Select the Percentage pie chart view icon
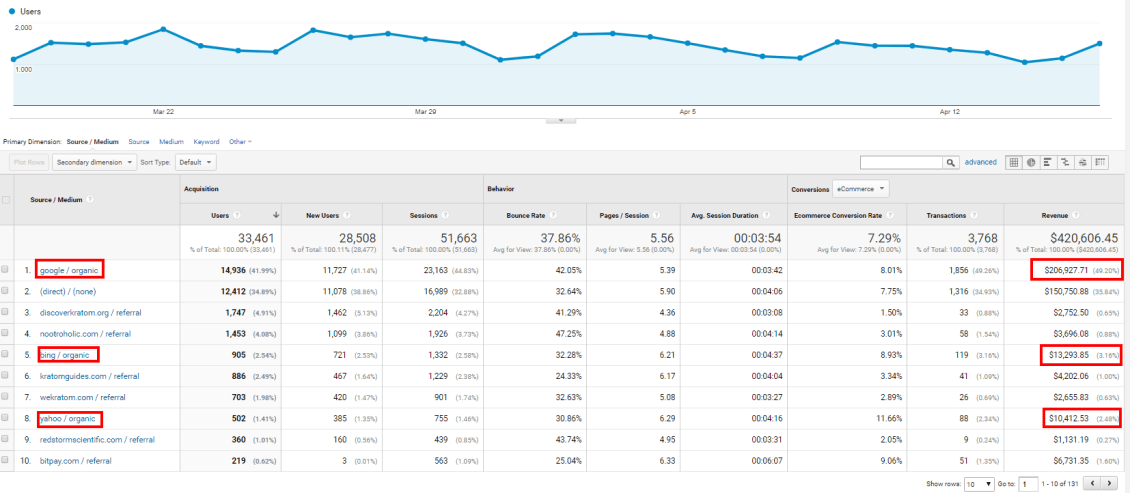Screen dimensions: 1130x493 point(1031,162)
